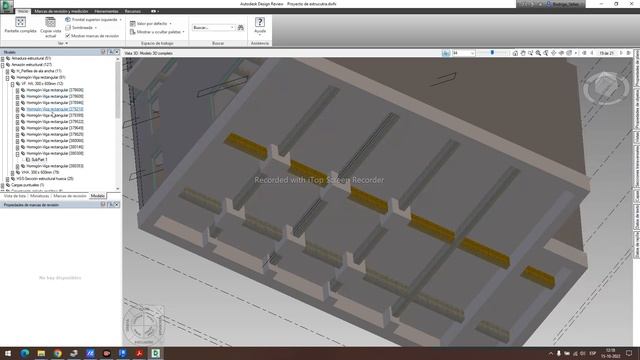Screen dimensions: 640x360
Task: Click the cube view style icon
Action: click(569, 53)
